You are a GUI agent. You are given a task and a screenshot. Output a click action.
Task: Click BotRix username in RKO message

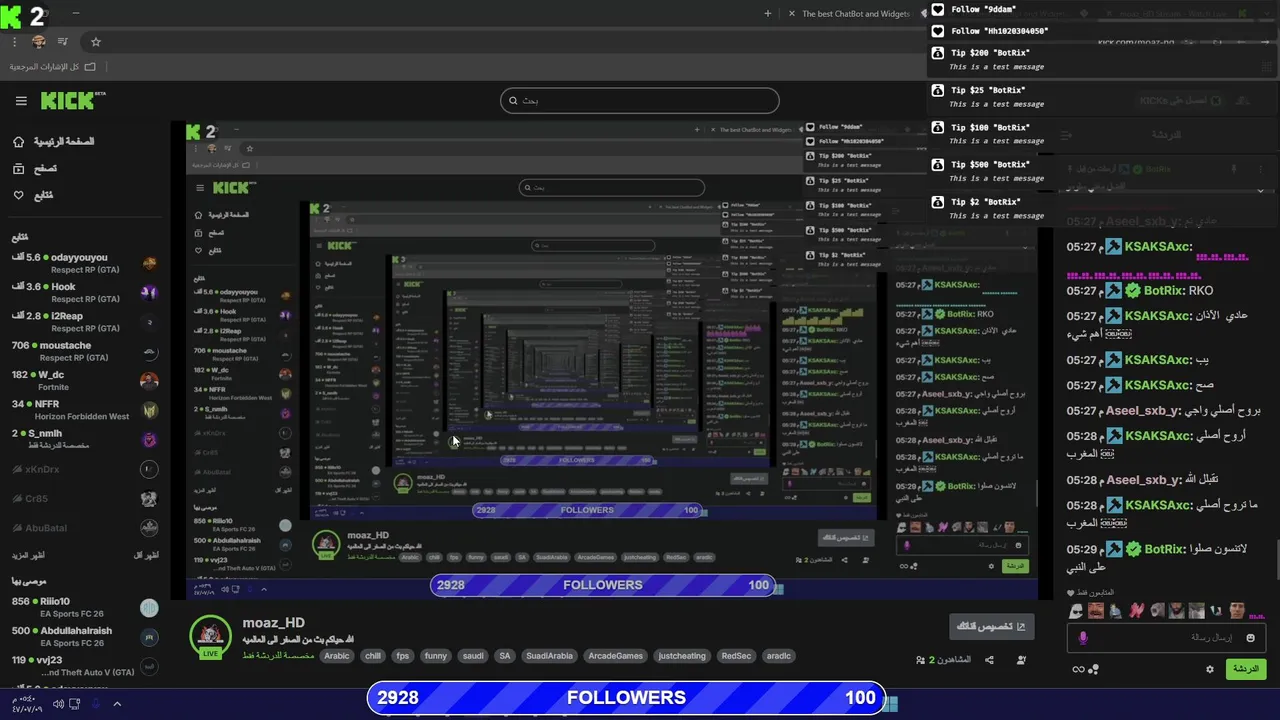[1163, 290]
